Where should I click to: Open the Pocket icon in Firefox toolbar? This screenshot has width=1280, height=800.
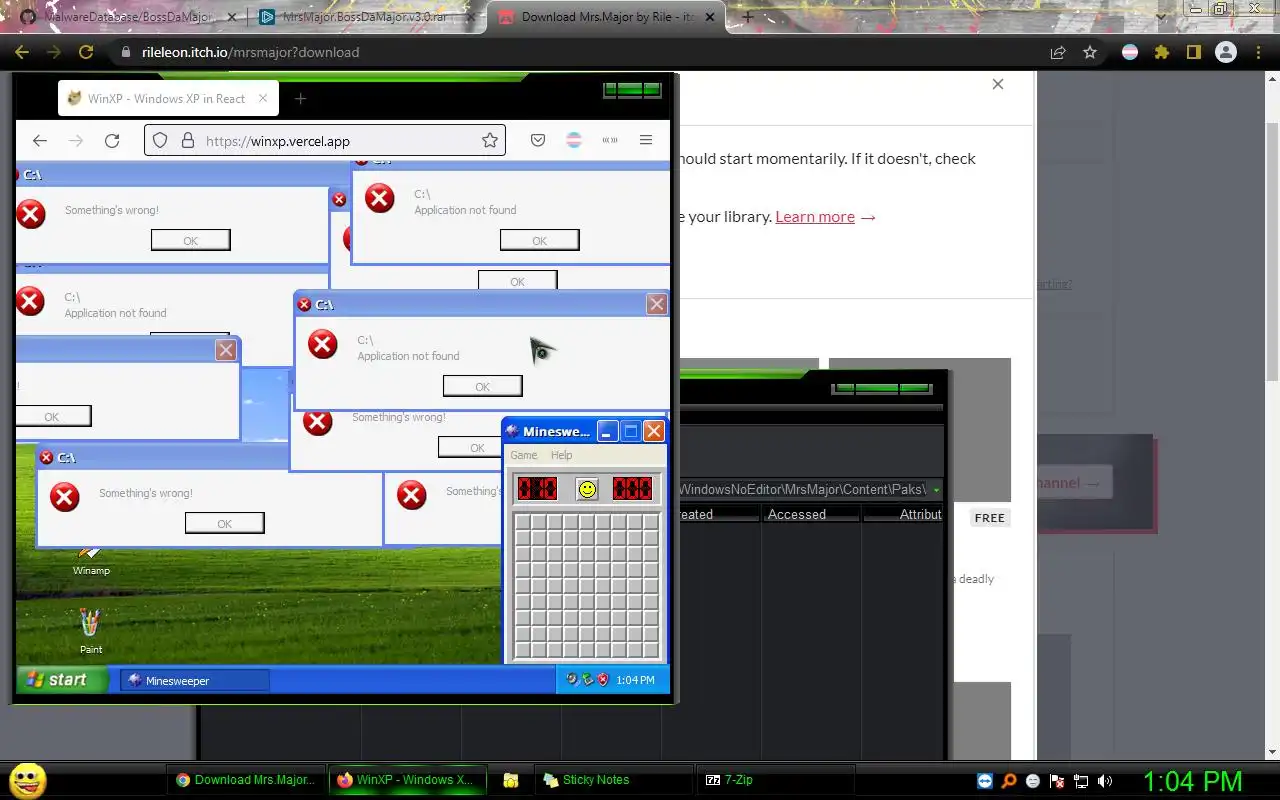point(538,141)
